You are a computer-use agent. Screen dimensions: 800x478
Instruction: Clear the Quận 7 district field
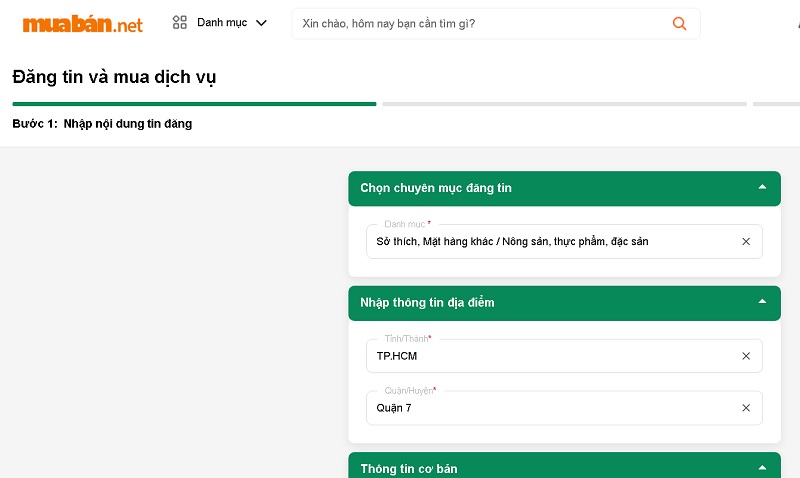tap(746, 408)
